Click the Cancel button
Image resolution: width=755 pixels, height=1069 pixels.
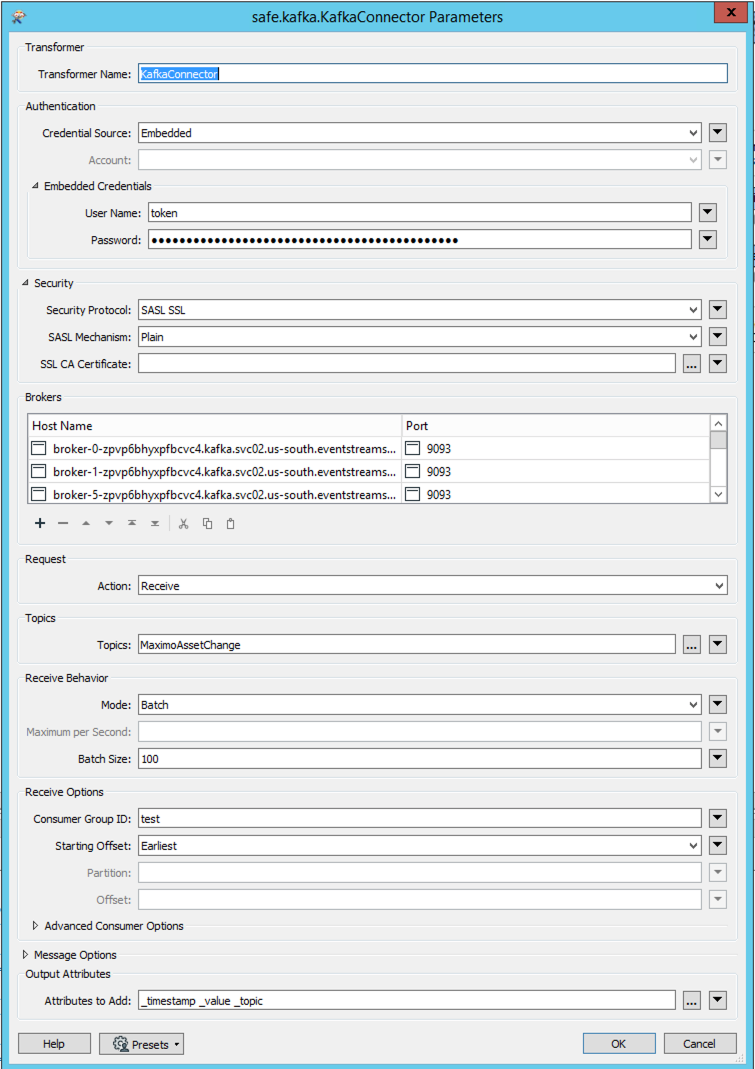pyautogui.click(x=700, y=1044)
